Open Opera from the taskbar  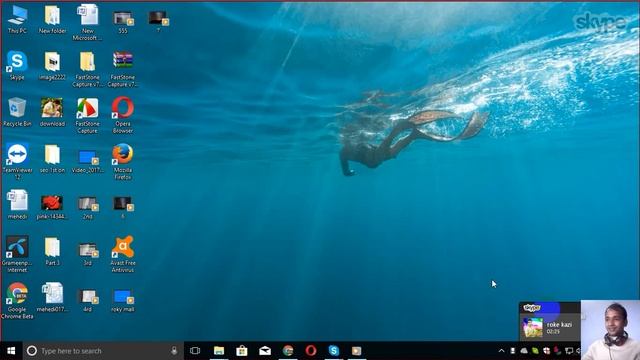[x=311, y=351]
